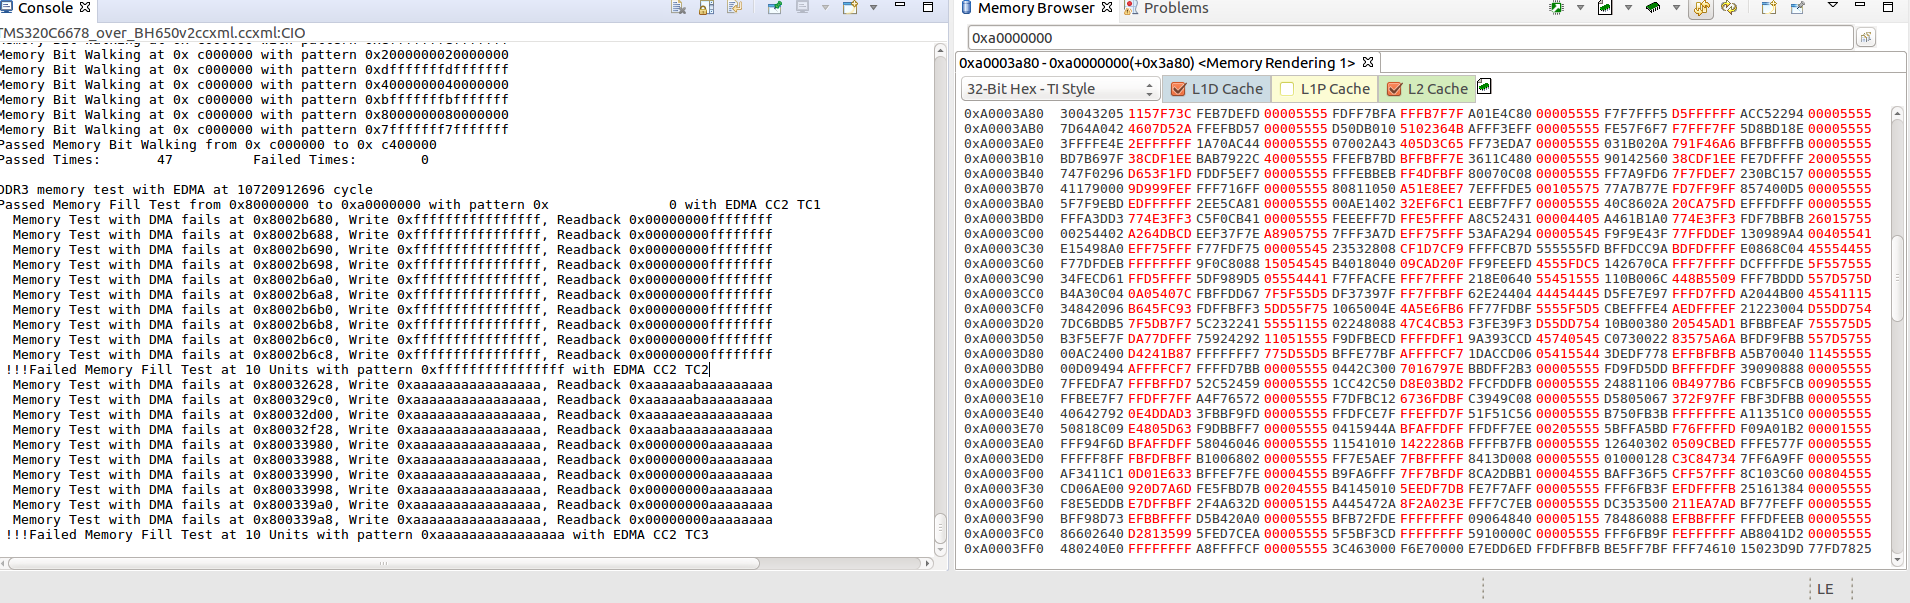This screenshot has height=603, width=1910.
Task: Click Display Selected Console icon
Action: [803, 7]
